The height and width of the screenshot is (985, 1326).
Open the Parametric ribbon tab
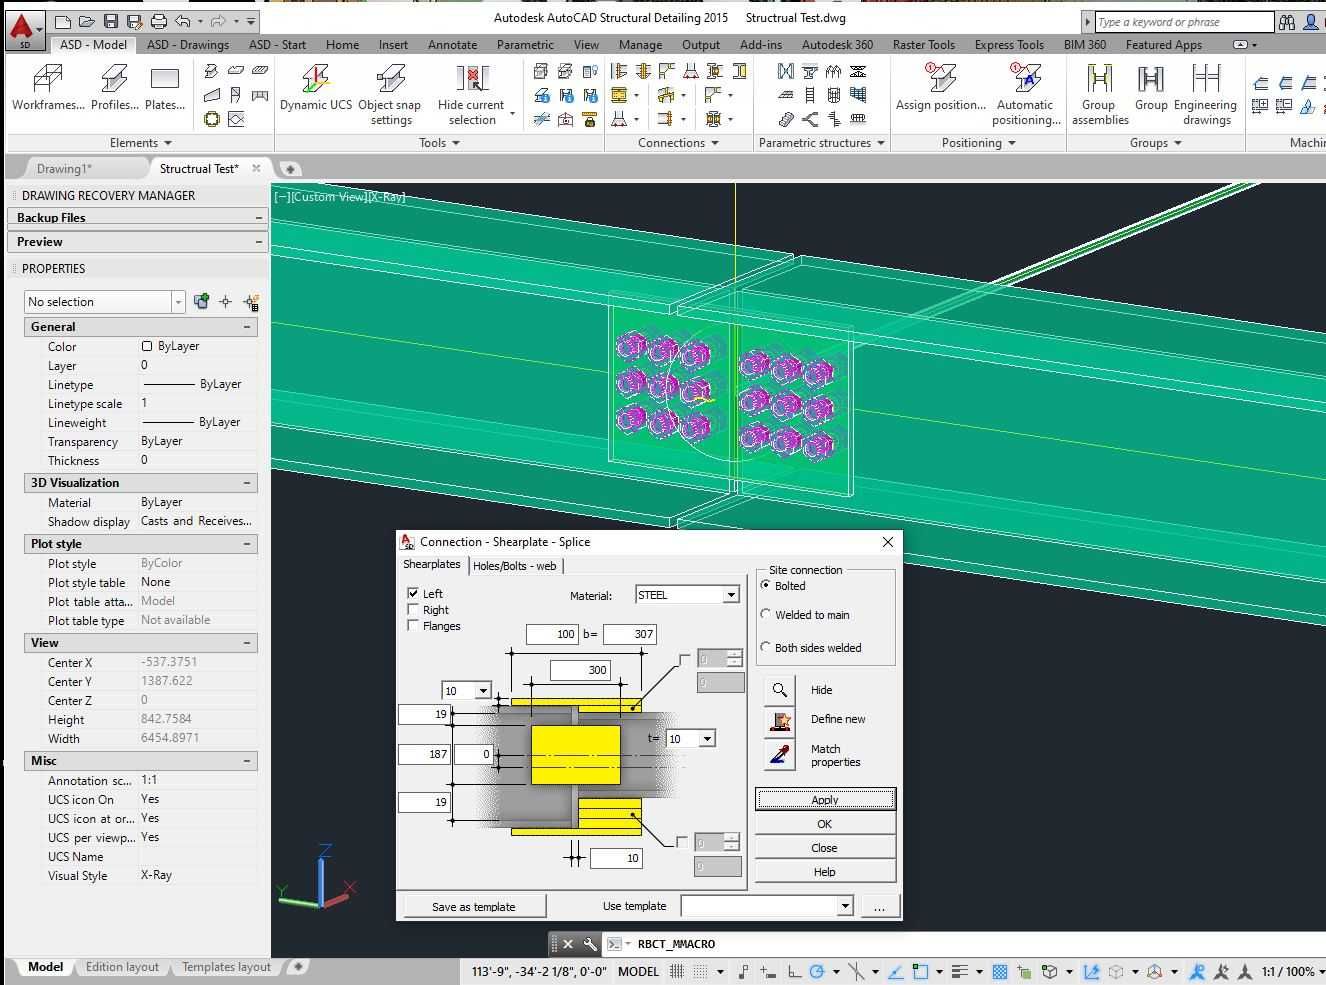pyautogui.click(x=525, y=44)
